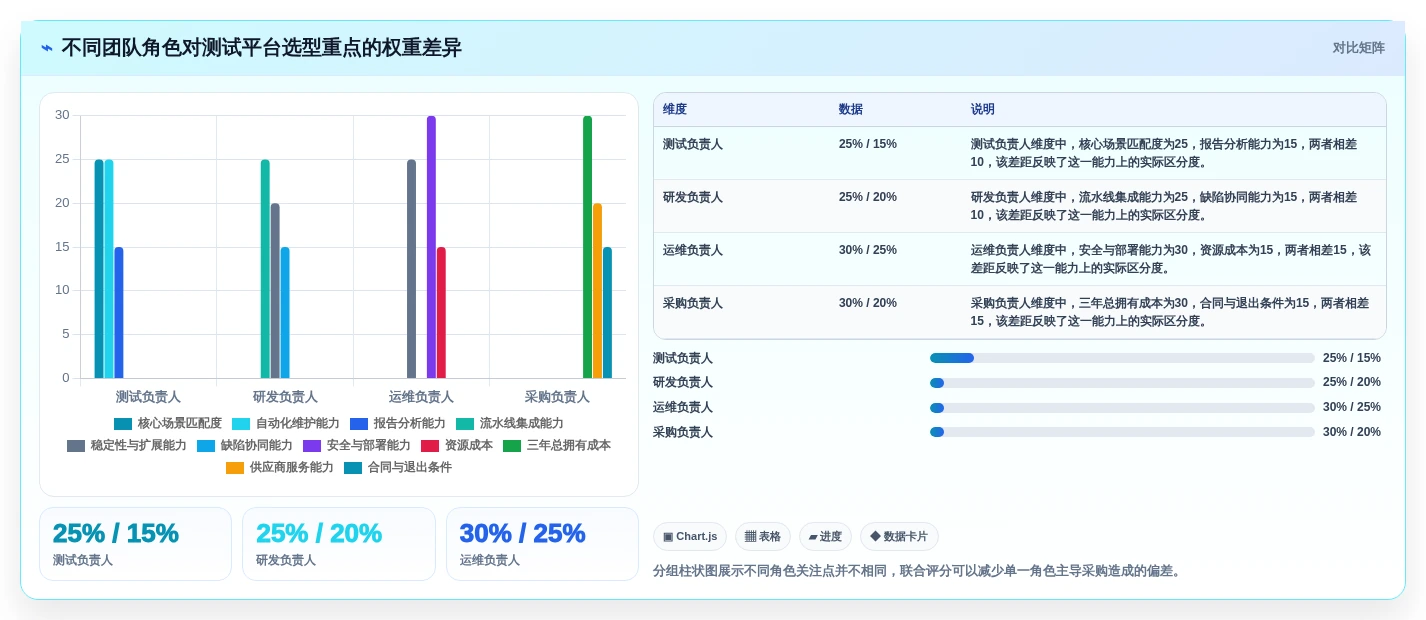Toggle 安全与部署能力 legend entry
The image size is (1426, 620).
coord(357,445)
